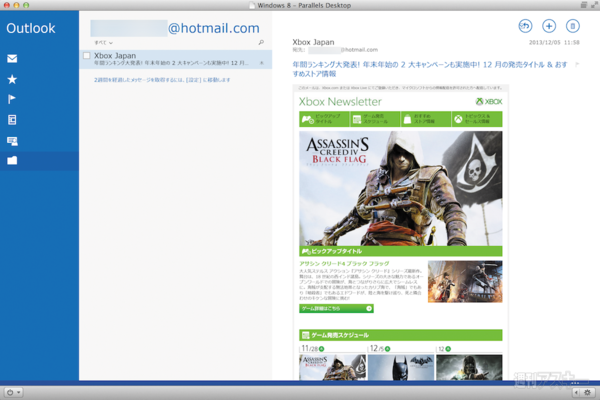Click the green plus beside 11/28 date
The width and height of the screenshot is (600, 400).
click(x=321, y=349)
